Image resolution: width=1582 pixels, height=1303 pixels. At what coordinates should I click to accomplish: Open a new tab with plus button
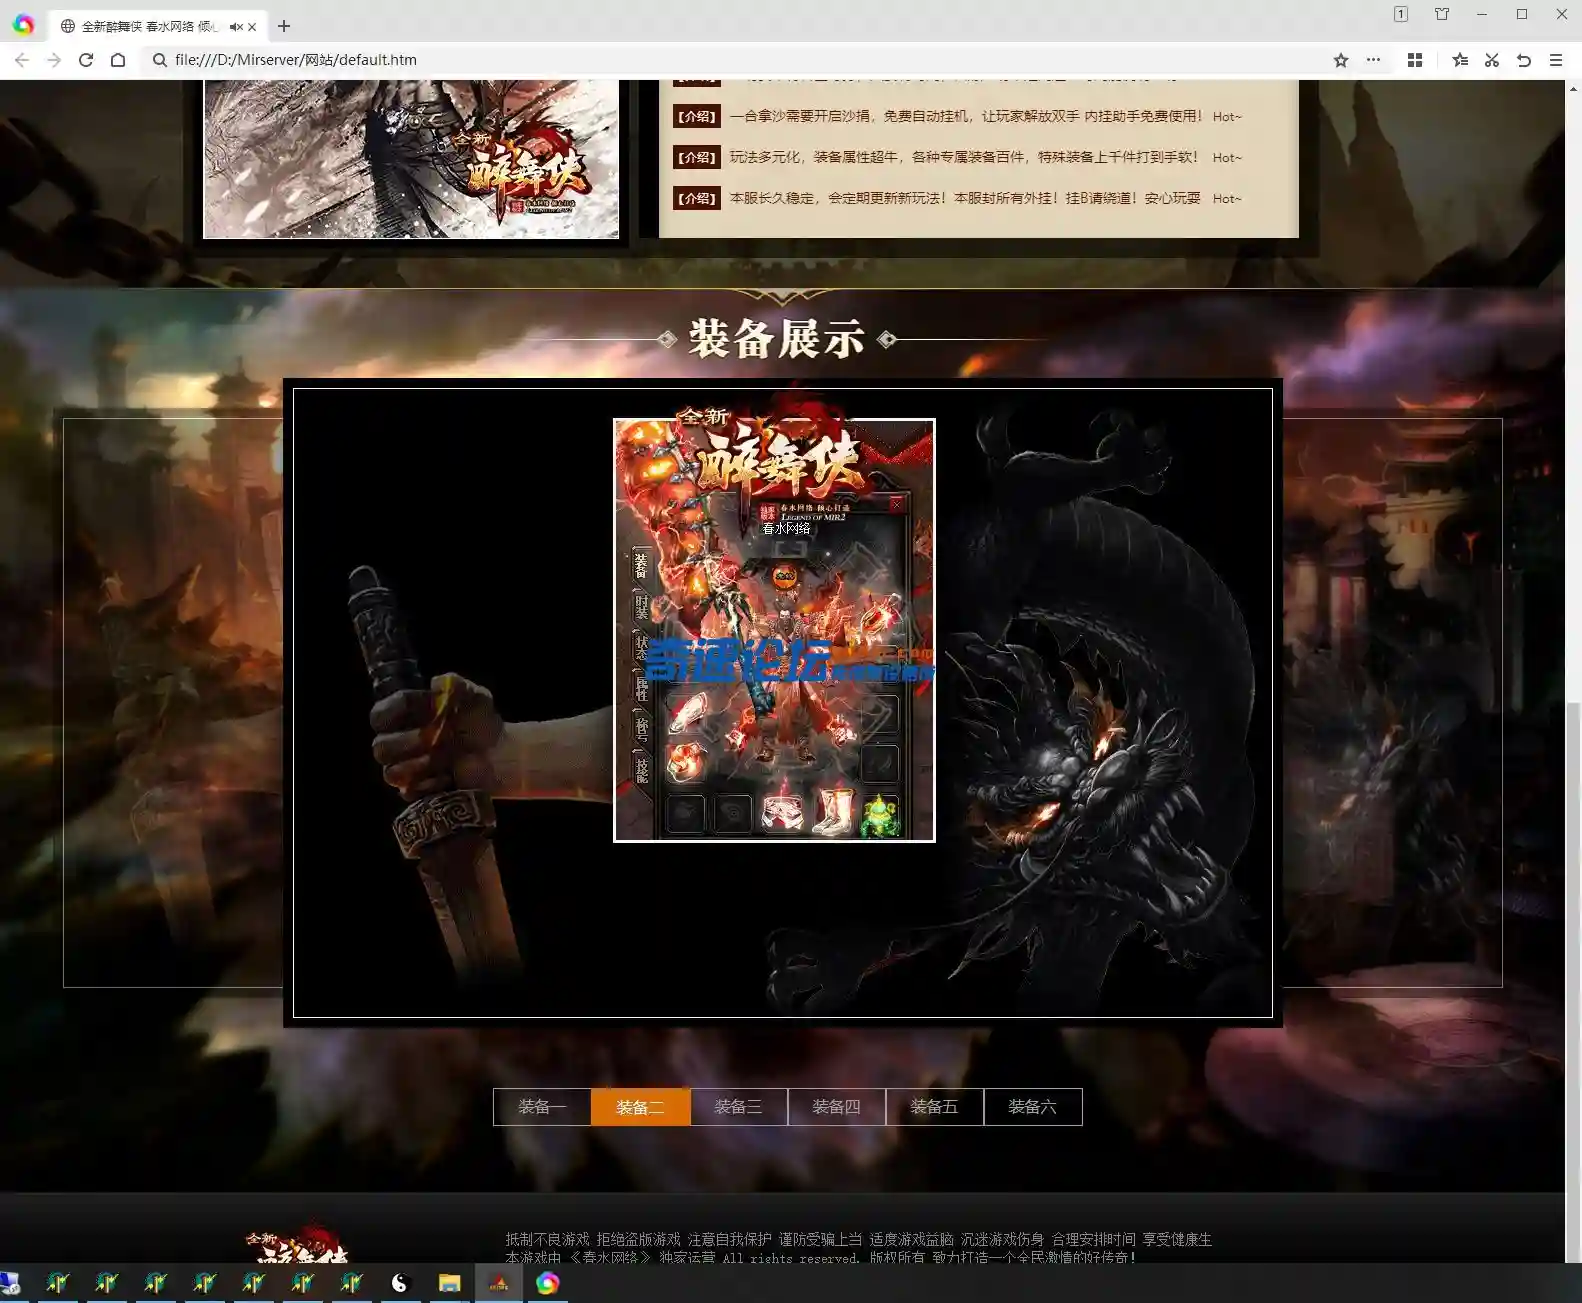coord(284,26)
